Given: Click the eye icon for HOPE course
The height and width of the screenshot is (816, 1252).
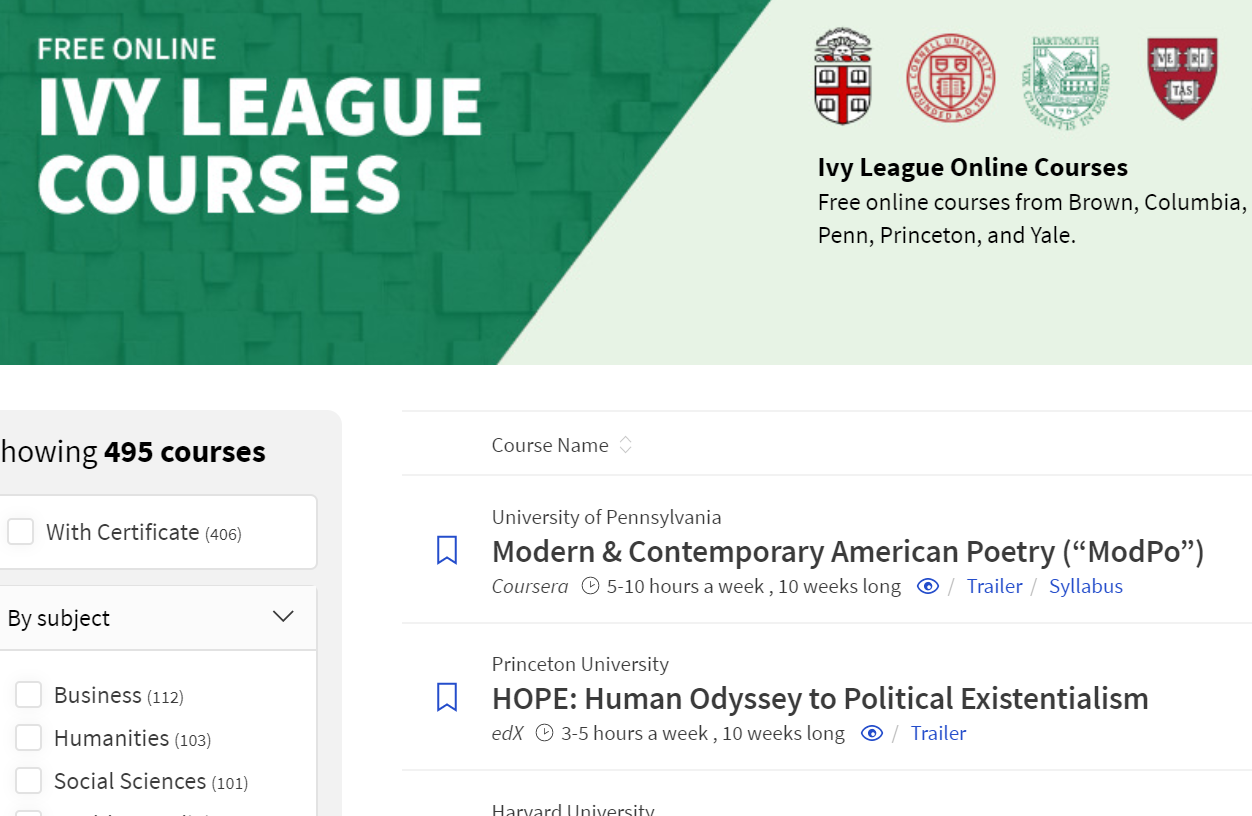Looking at the screenshot, I should coord(872,733).
